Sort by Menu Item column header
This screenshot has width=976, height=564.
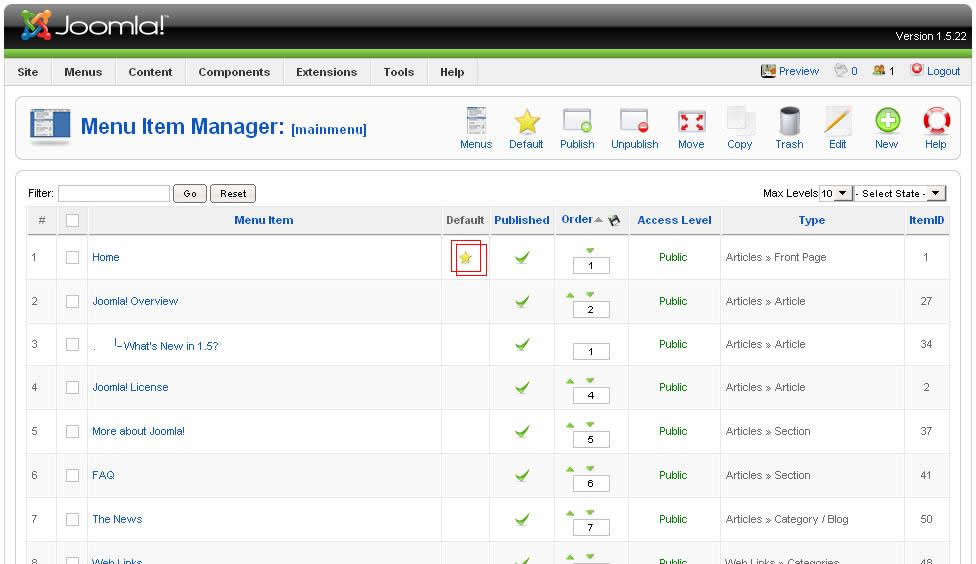(263, 220)
